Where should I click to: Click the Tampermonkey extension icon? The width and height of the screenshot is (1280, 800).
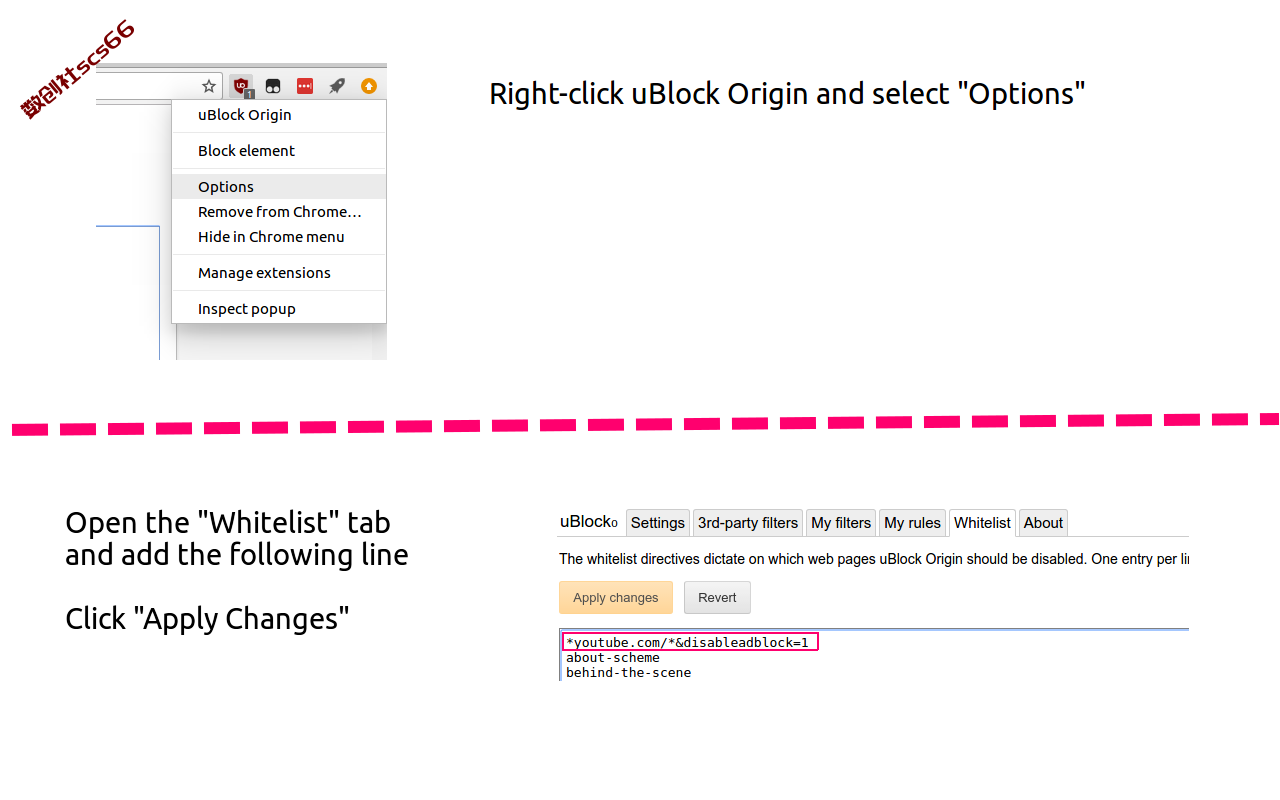click(x=272, y=86)
